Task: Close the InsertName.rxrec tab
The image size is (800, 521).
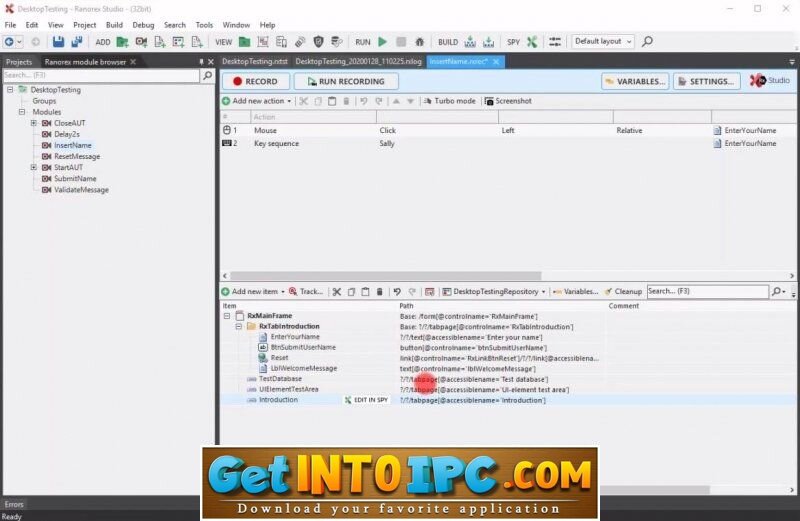Action: point(496,62)
